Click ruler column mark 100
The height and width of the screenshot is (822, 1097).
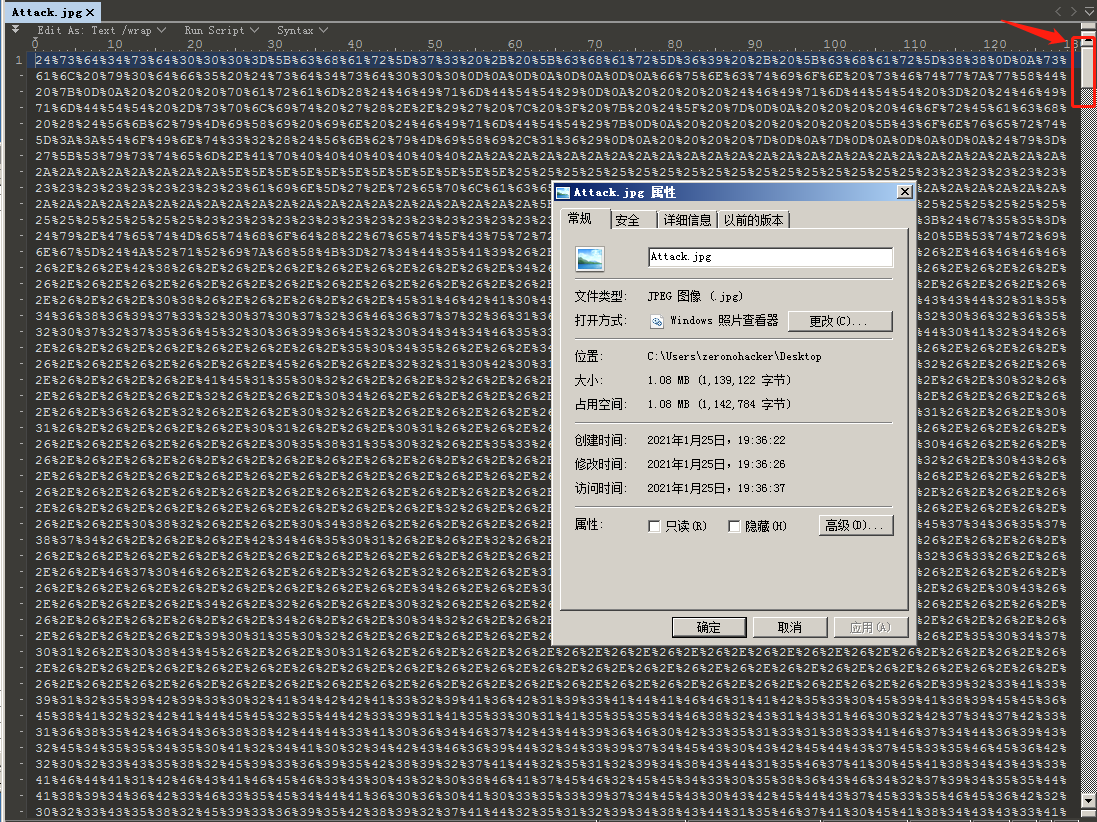pyautogui.click(x=835, y=44)
